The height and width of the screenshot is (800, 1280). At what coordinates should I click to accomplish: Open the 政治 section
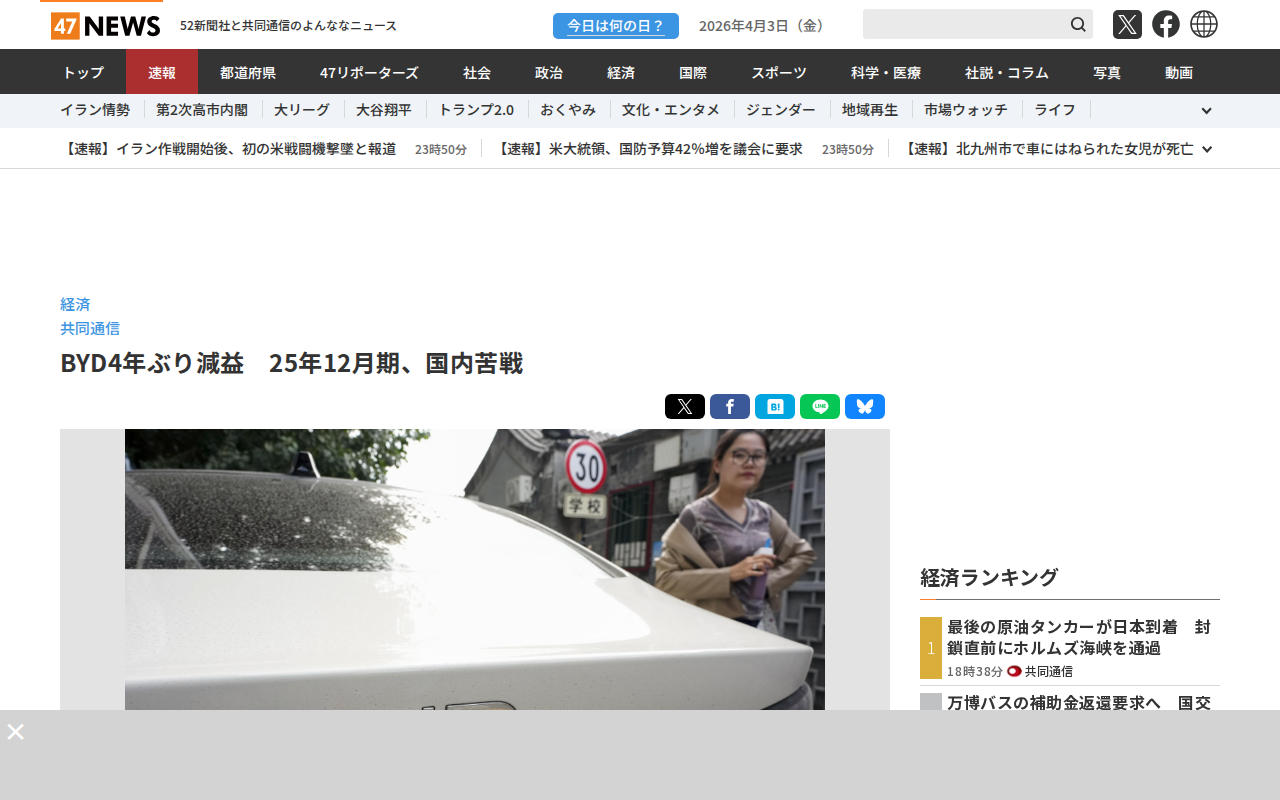(x=549, y=72)
